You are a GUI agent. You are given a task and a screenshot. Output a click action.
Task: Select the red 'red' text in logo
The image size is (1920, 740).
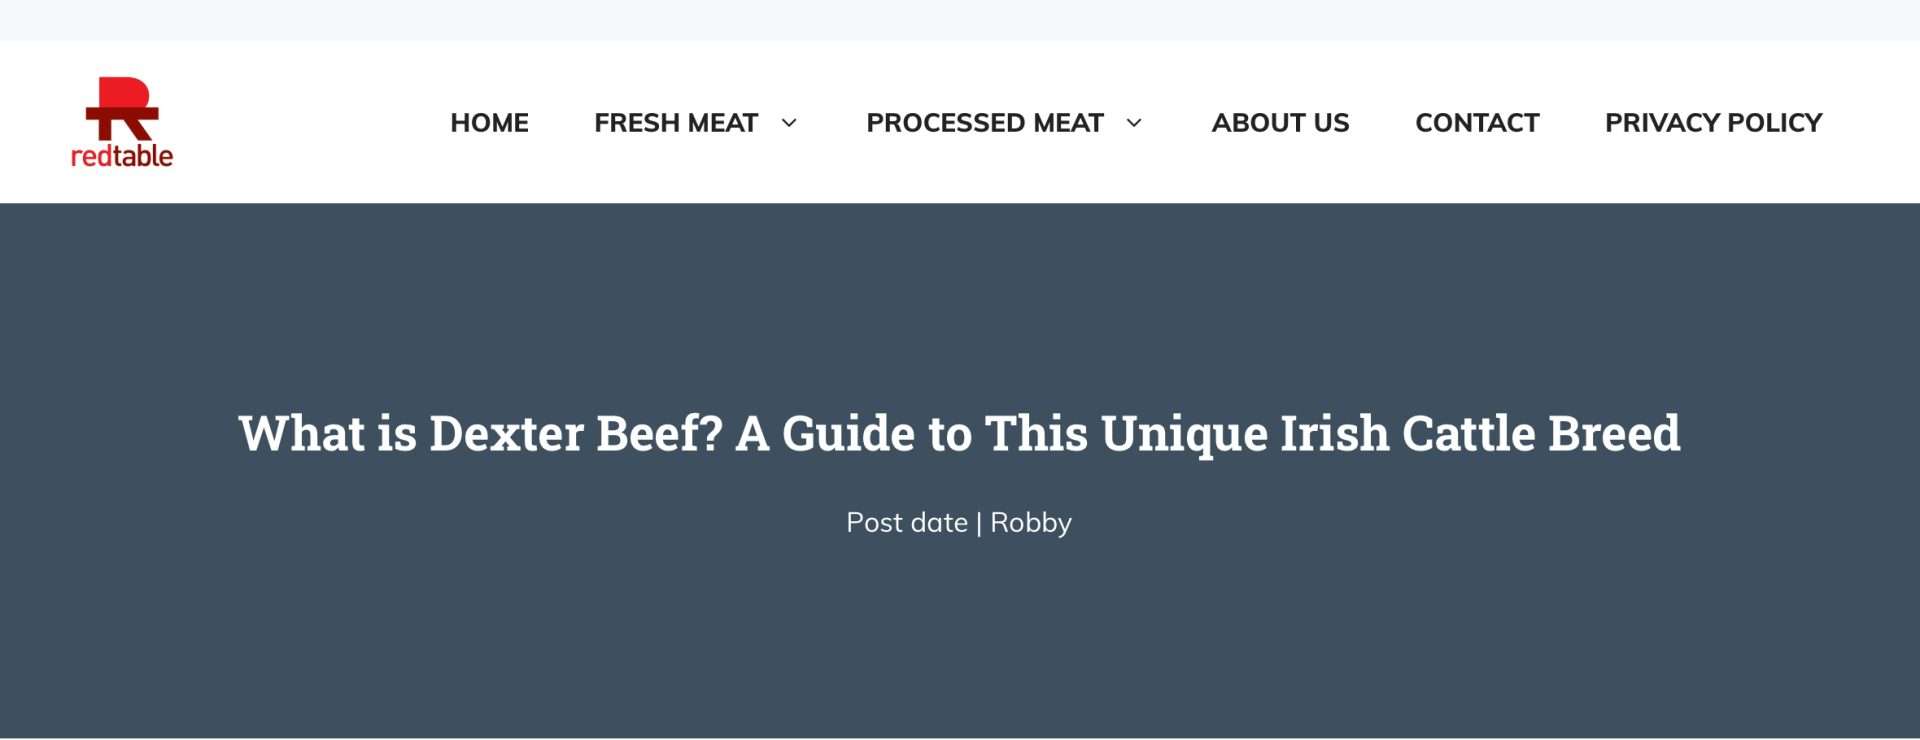(x=91, y=156)
